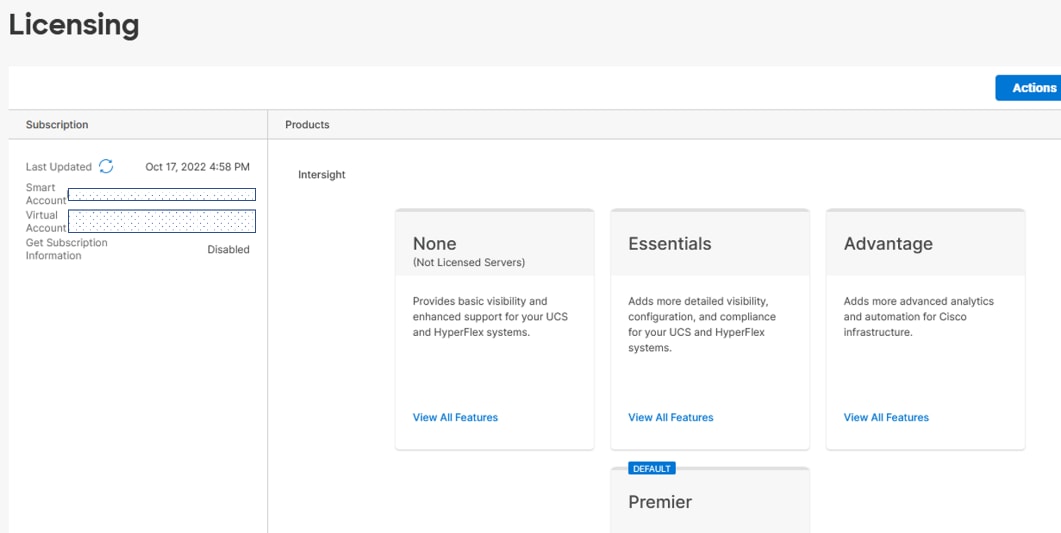This screenshot has width=1061, height=533.
Task: Refresh the Last Updated subscription icon
Action: 106,166
